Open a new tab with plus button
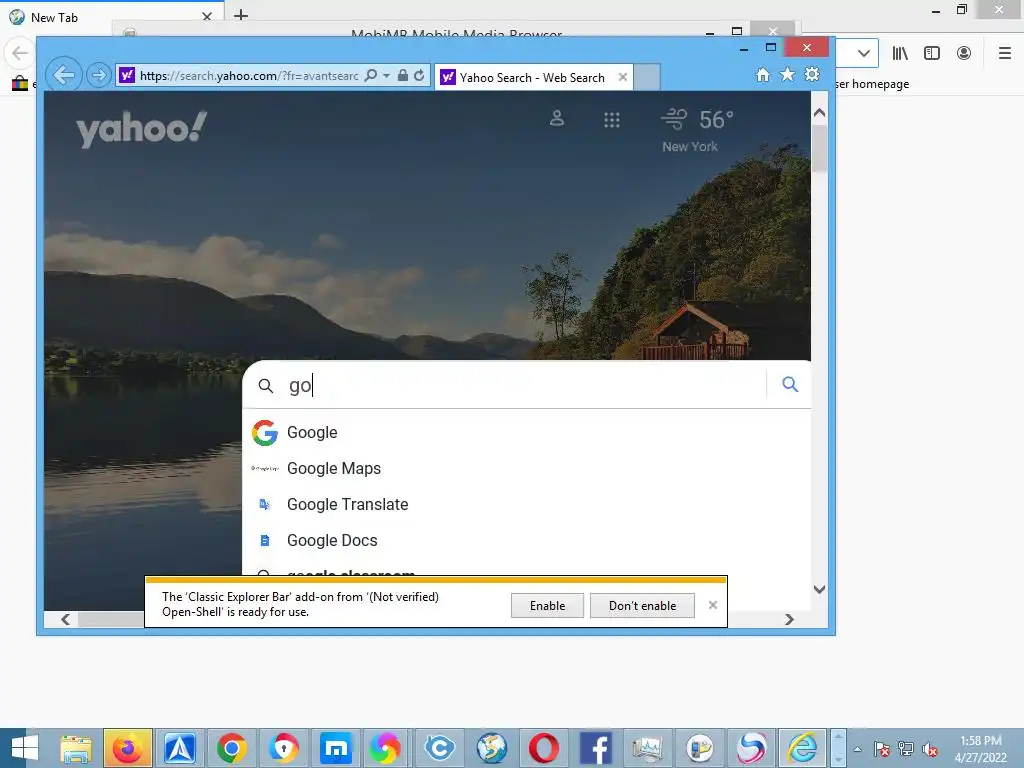This screenshot has width=1024, height=768. (x=241, y=15)
